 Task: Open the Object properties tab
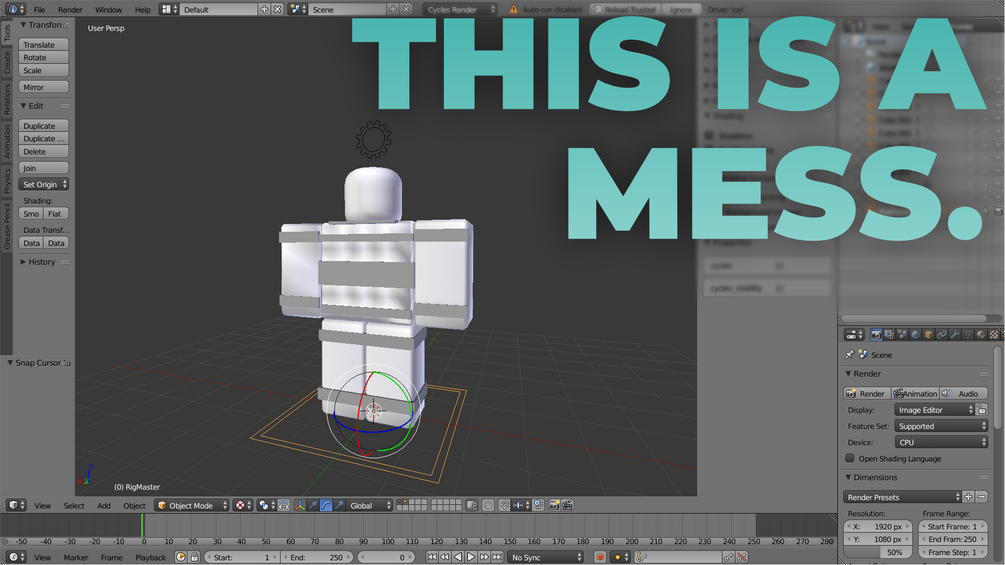coord(929,334)
